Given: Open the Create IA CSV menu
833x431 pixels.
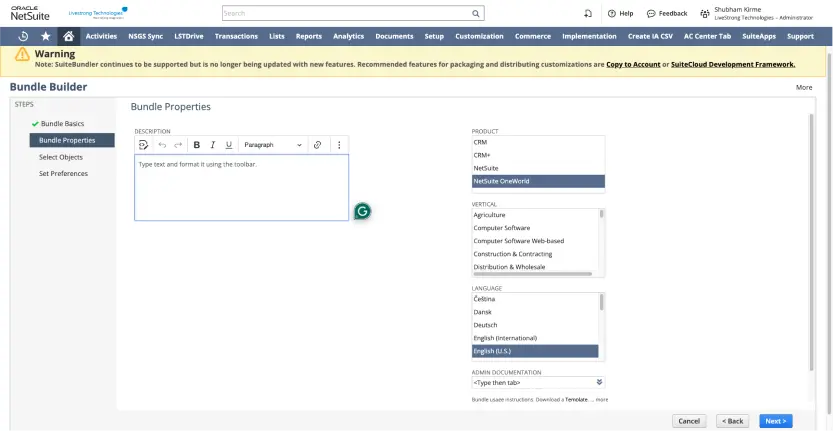Looking at the screenshot, I should [x=650, y=36].
